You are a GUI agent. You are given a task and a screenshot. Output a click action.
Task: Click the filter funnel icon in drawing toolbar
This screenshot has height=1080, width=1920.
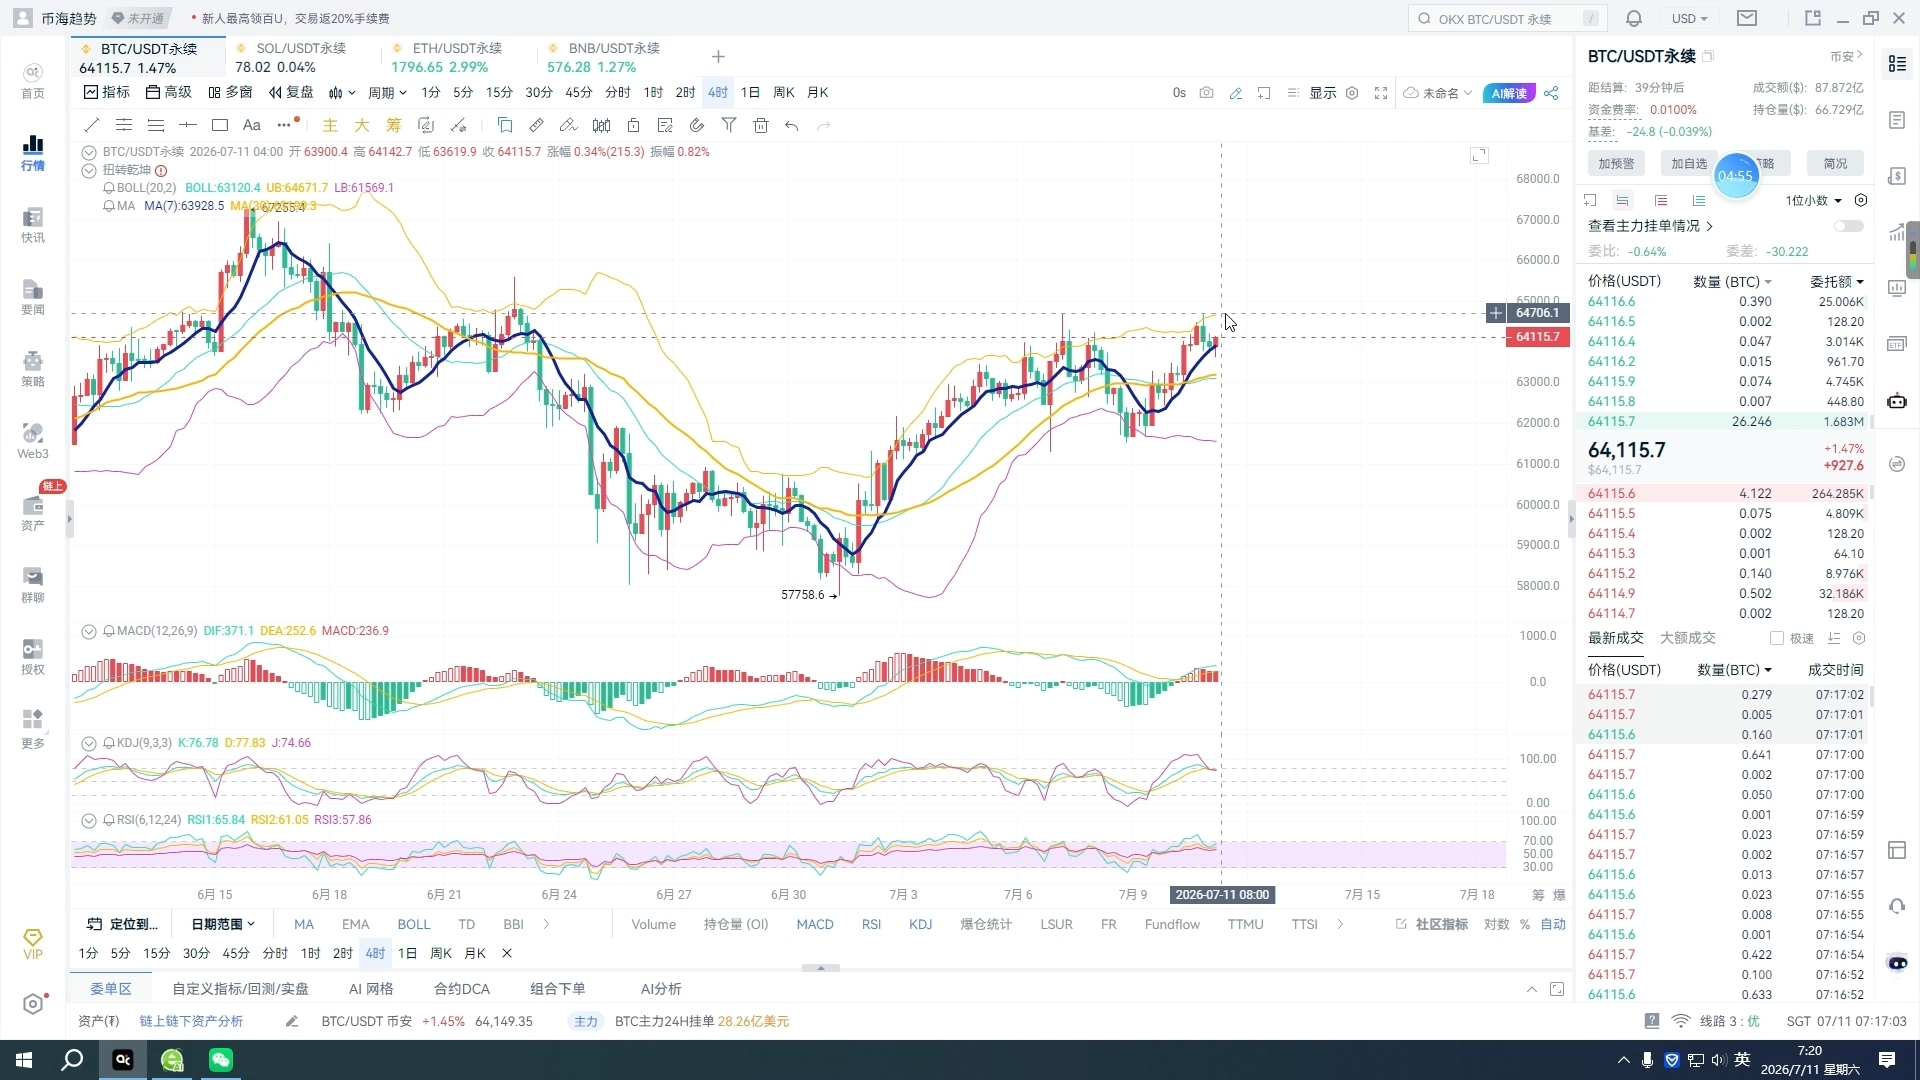click(x=729, y=125)
